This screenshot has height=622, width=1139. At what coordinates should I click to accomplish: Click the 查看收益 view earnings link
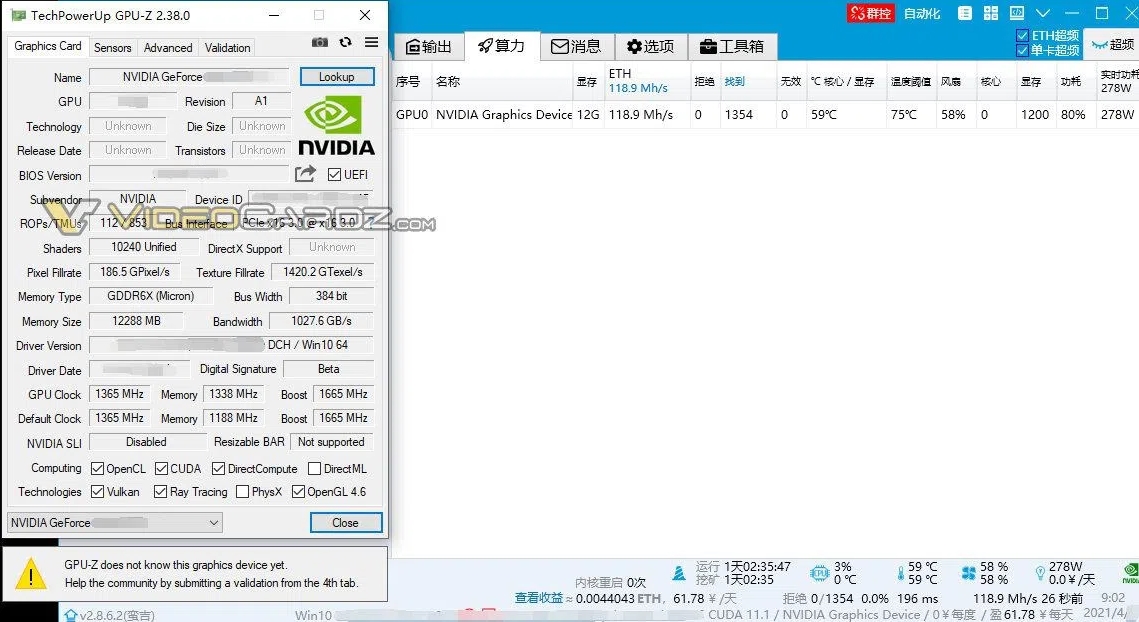[538, 598]
